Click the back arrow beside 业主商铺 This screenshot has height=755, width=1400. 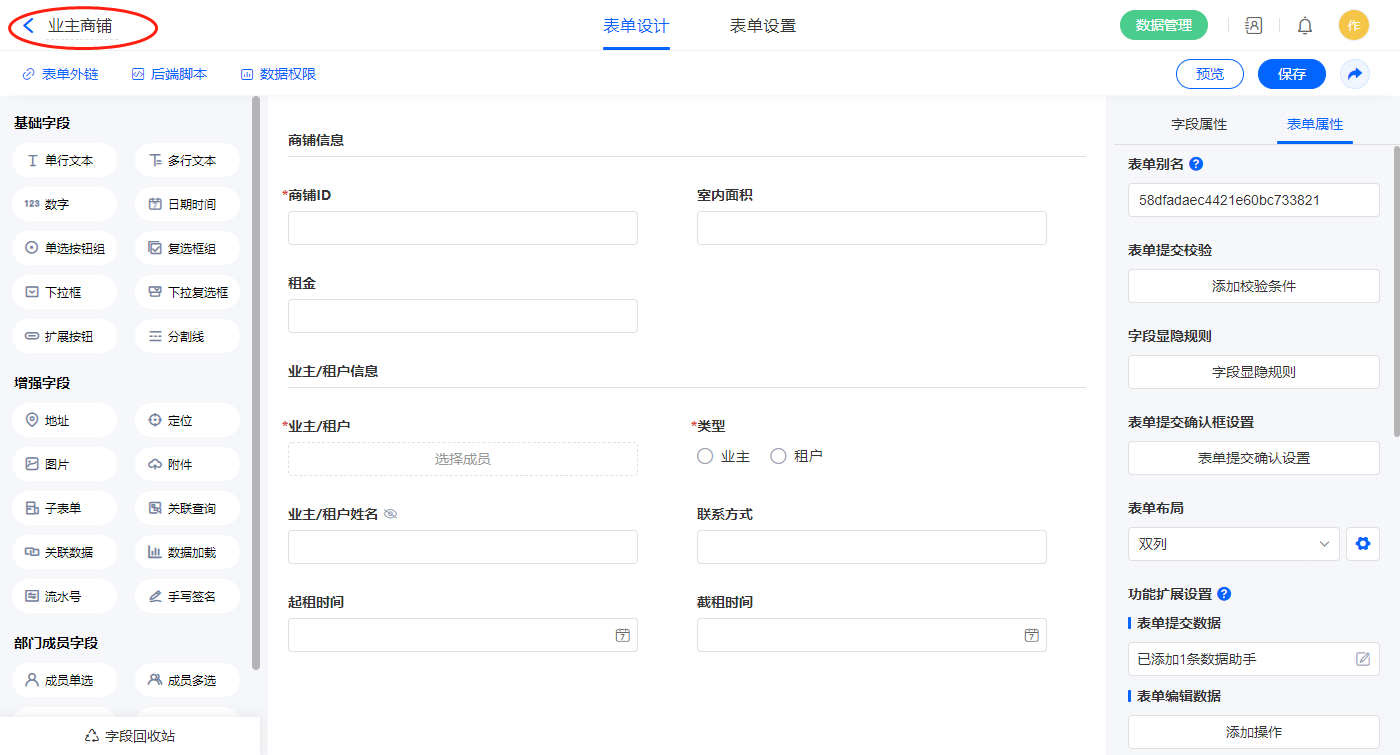coord(29,26)
